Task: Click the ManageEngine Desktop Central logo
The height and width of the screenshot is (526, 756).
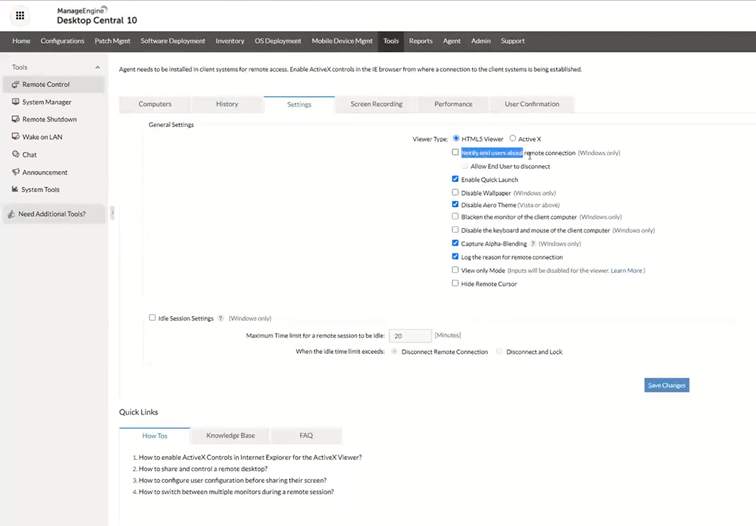Action: 96,16
